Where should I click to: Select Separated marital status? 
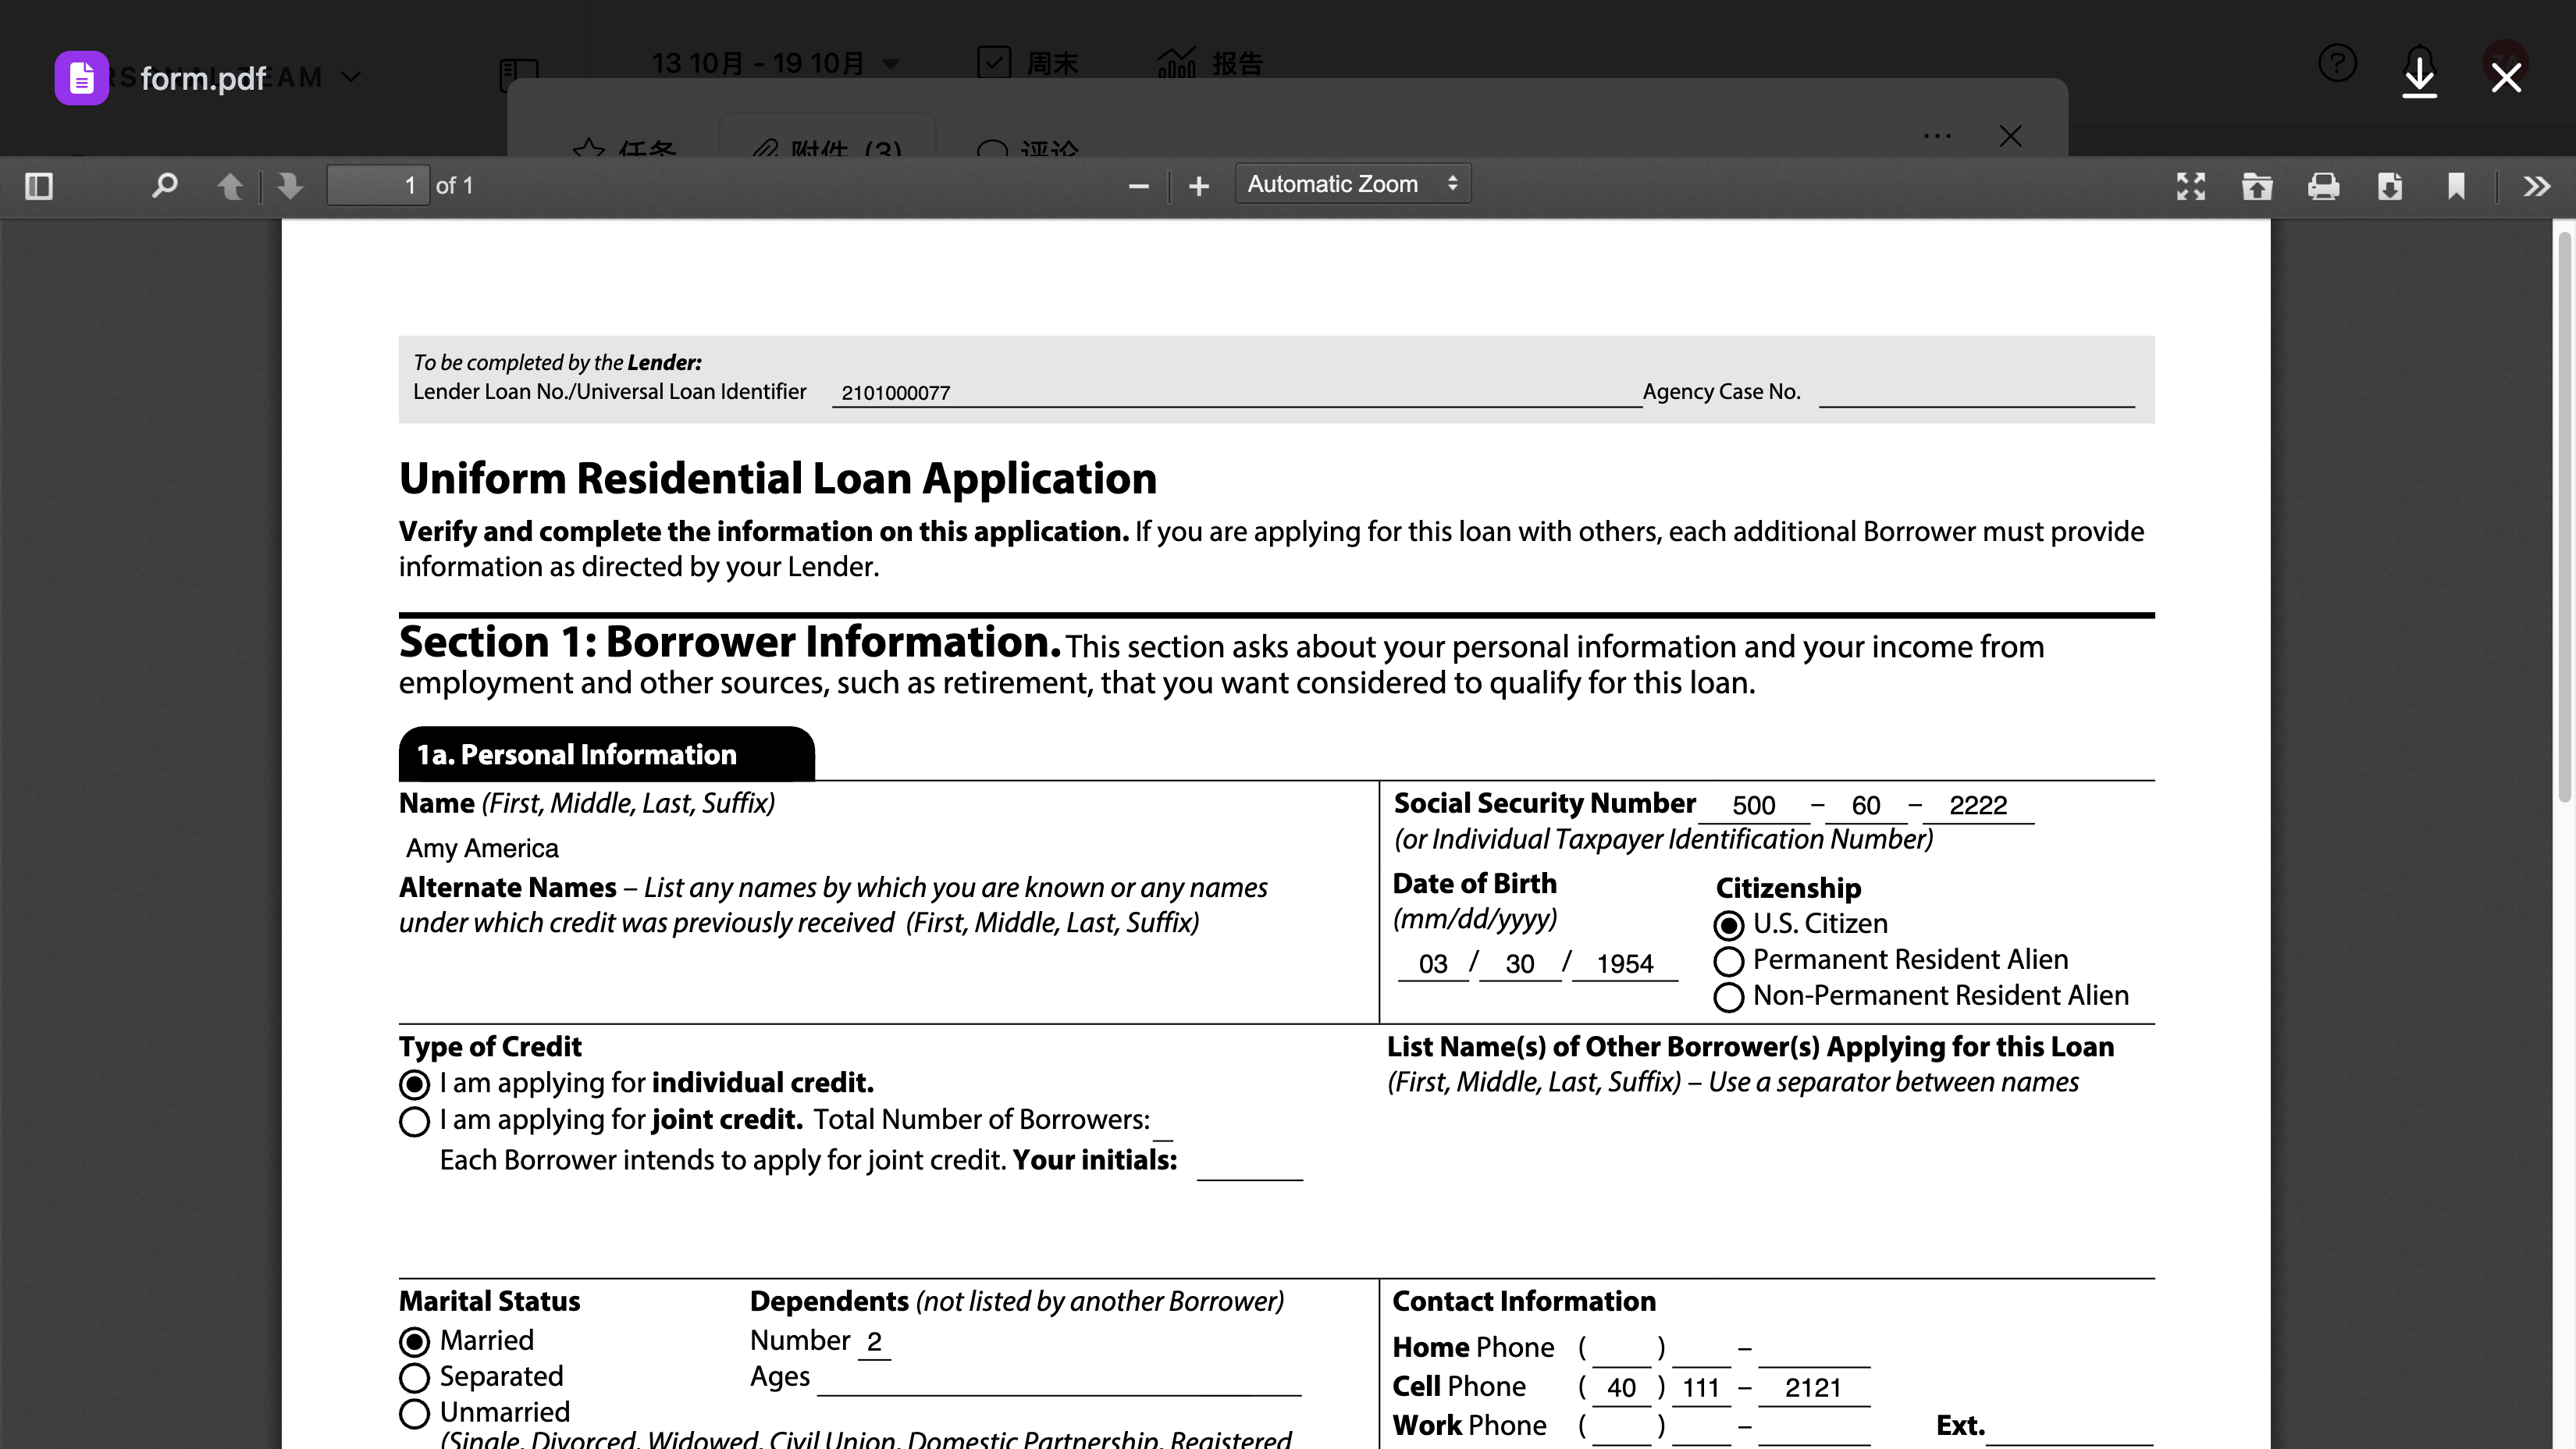(414, 1377)
